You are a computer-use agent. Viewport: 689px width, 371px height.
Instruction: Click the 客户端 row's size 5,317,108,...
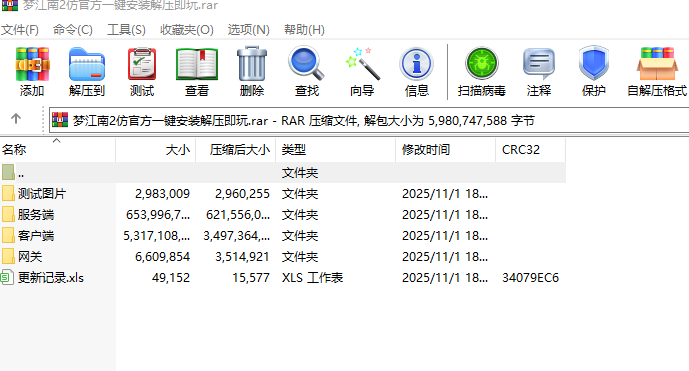tap(156, 236)
